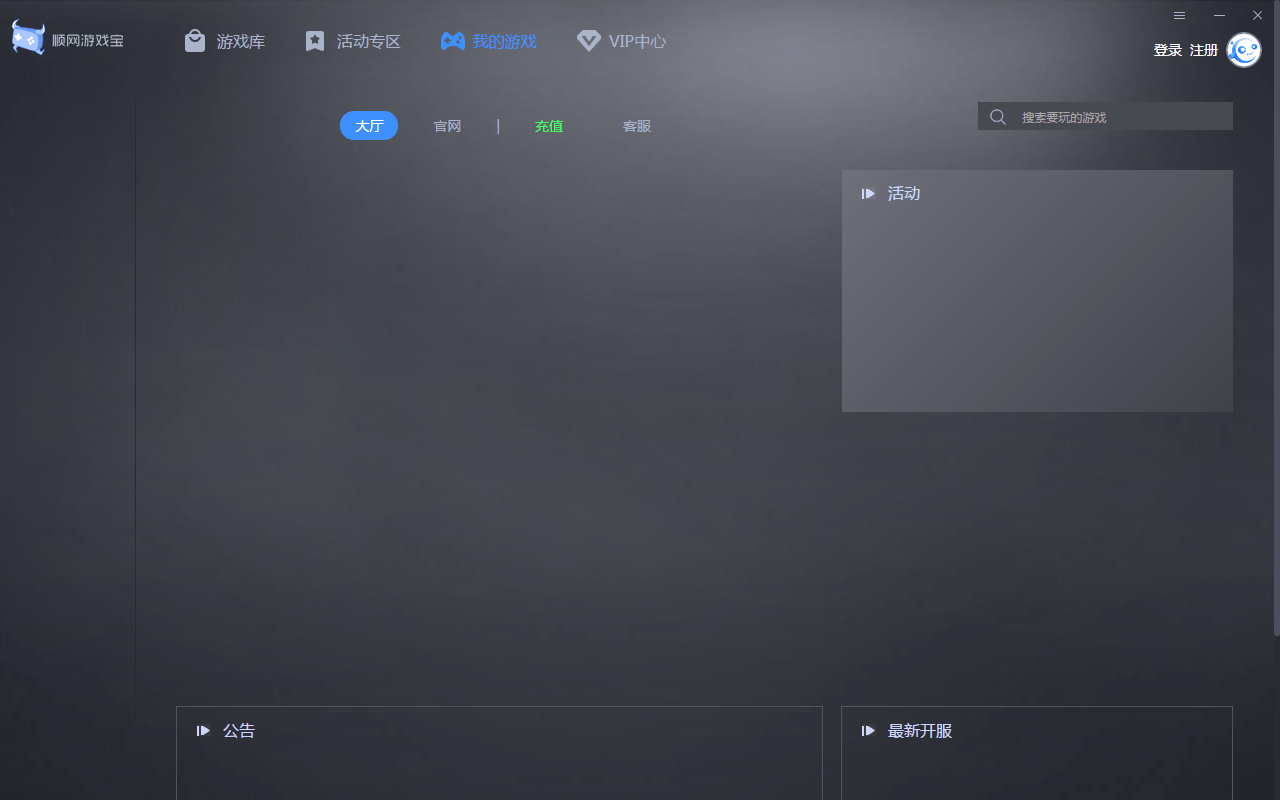Click the 公告 section flag icon
This screenshot has height=800, width=1280.
point(204,730)
